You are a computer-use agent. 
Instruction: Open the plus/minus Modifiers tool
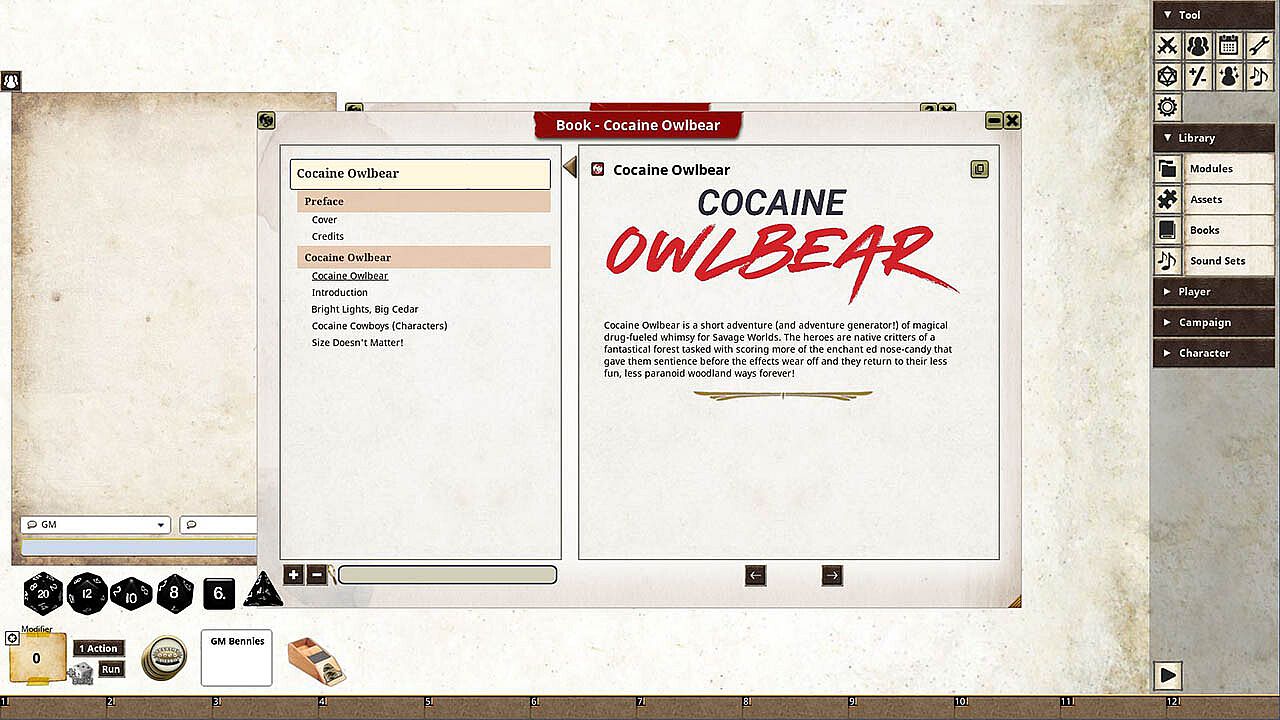point(1198,76)
